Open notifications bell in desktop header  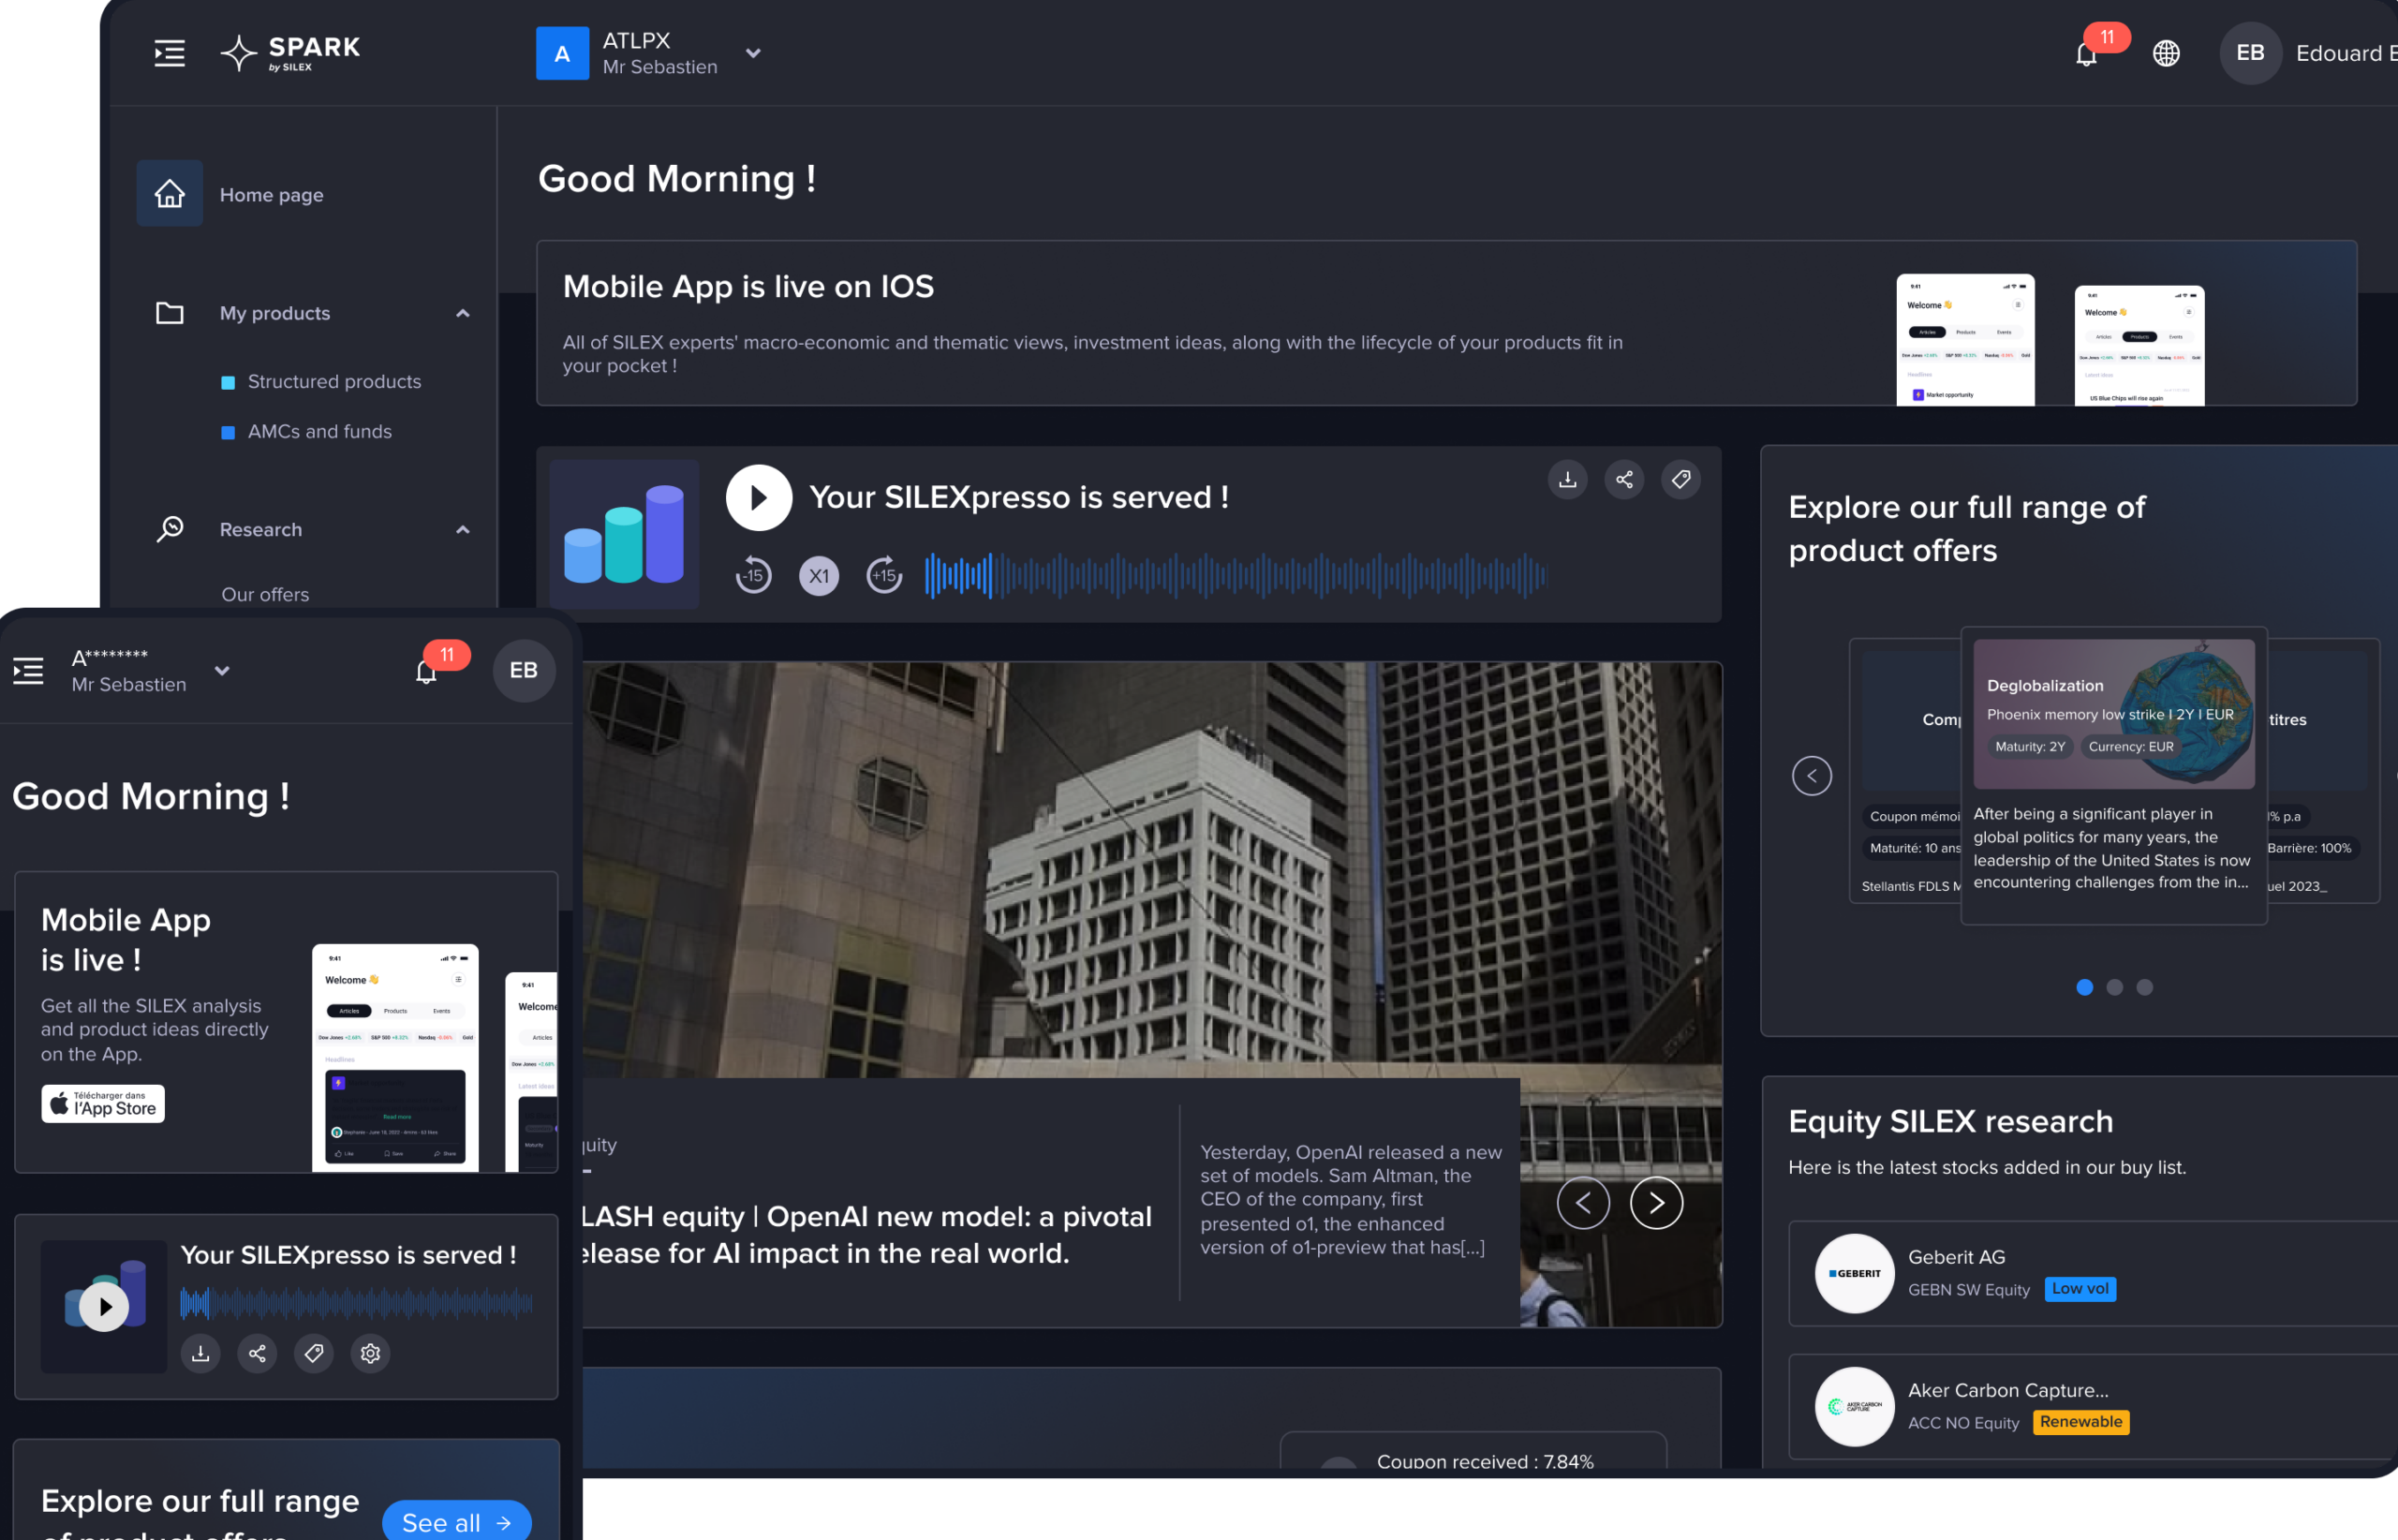pyautogui.click(x=2086, y=54)
